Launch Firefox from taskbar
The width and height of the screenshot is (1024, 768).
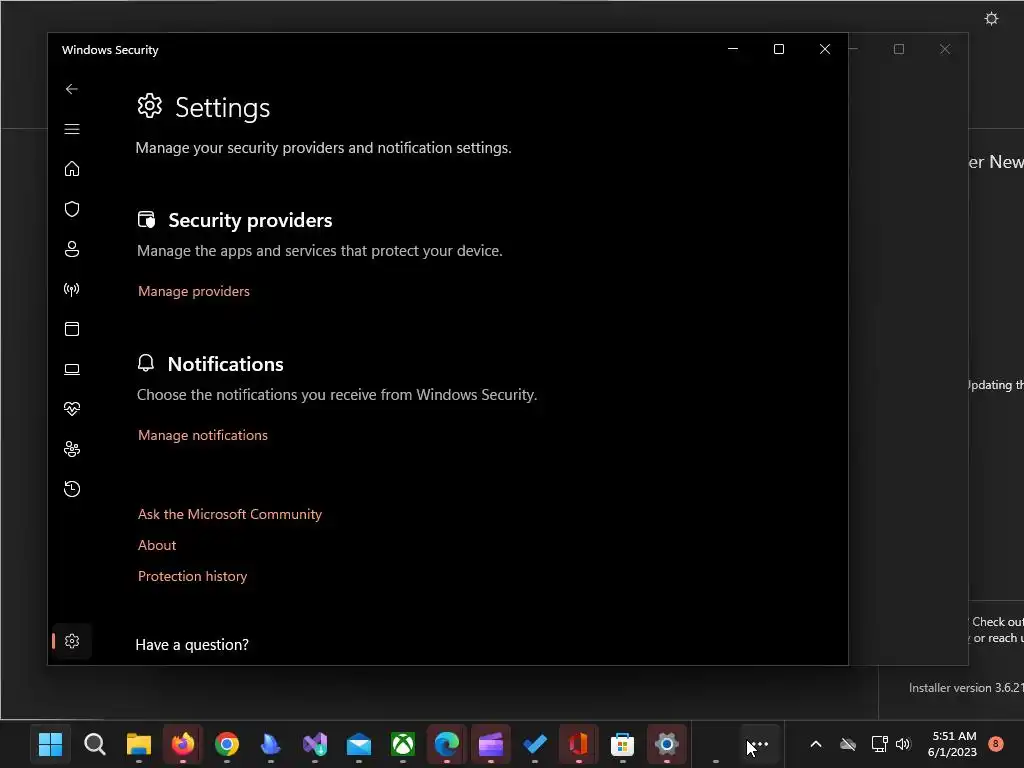pos(183,744)
